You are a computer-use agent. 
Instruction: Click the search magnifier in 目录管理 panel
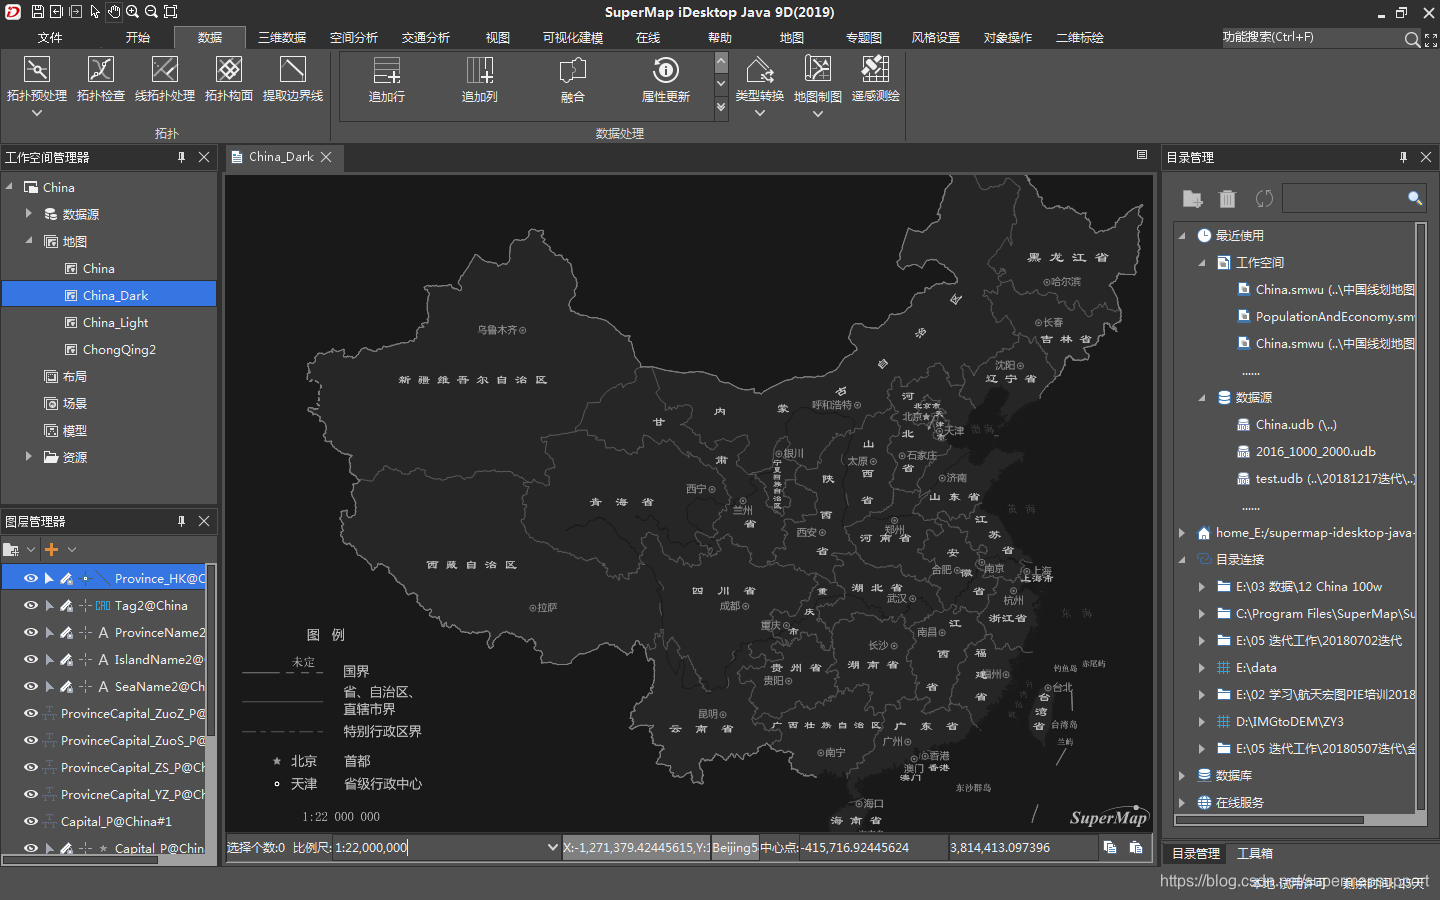pos(1415,198)
